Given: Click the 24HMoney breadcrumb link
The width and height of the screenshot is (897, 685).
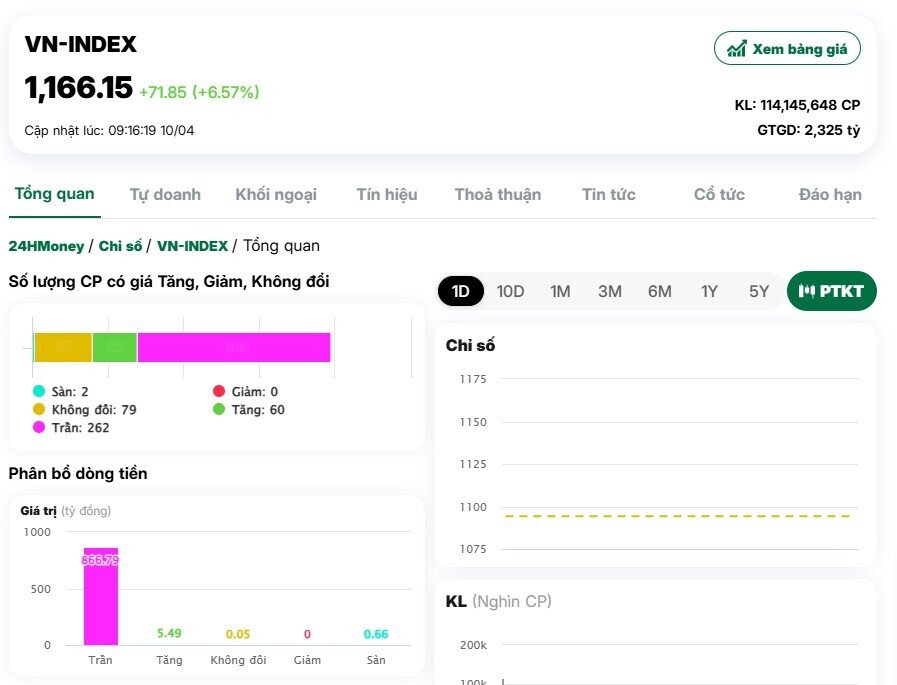Looking at the screenshot, I should point(46,245).
